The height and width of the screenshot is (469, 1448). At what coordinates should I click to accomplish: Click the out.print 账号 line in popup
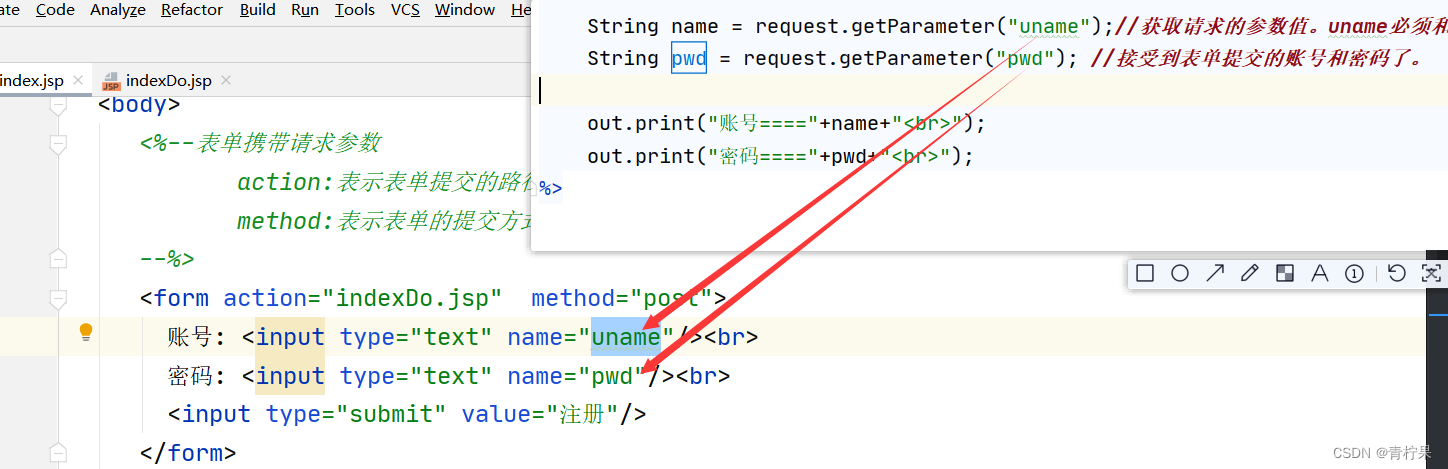(786, 124)
